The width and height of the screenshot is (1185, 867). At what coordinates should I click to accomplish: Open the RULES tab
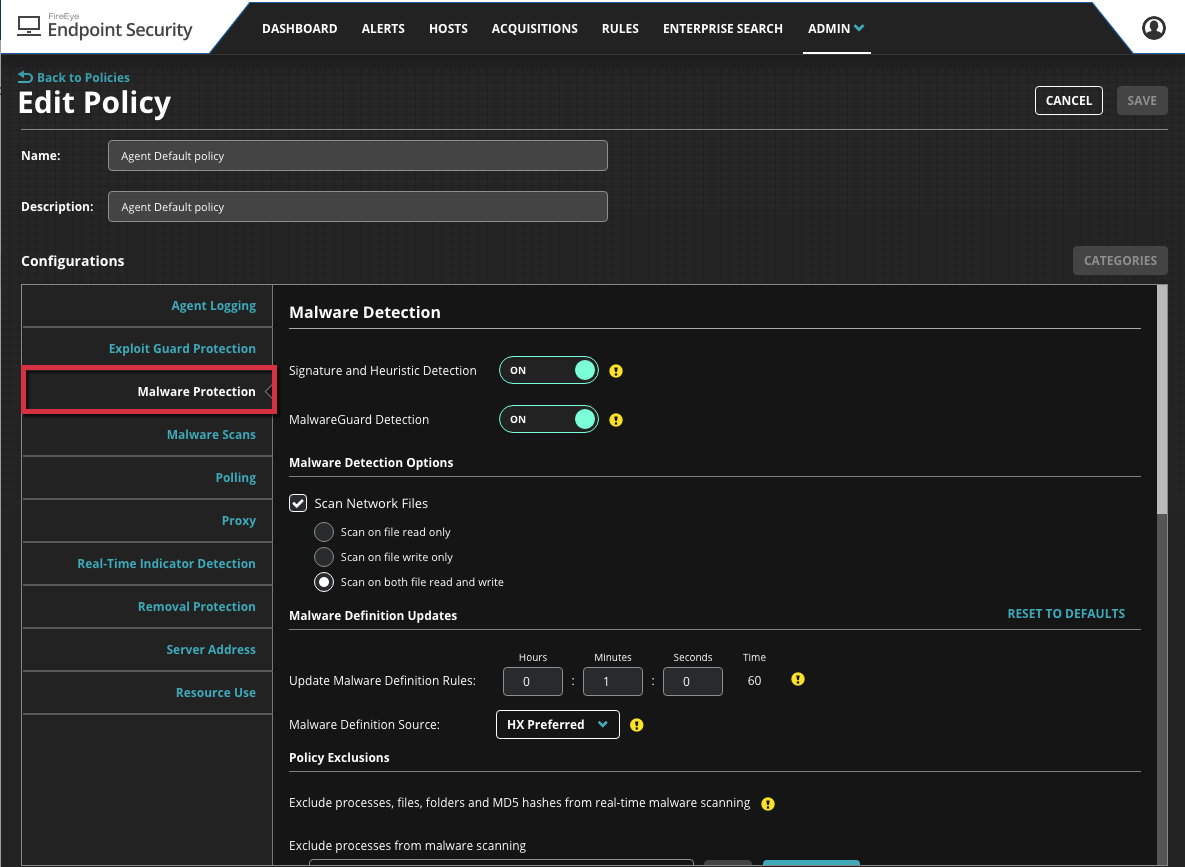[x=620, y=29]
